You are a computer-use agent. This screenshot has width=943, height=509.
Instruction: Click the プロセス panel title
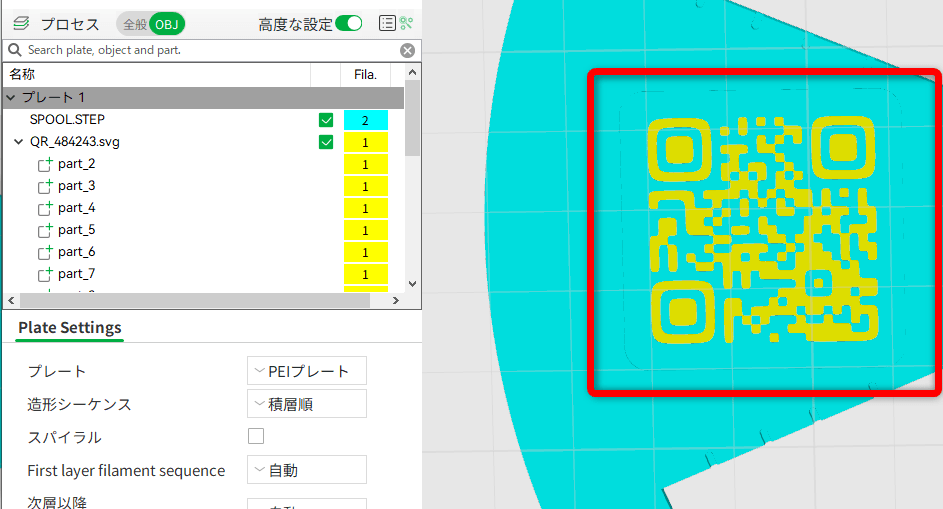70,24
